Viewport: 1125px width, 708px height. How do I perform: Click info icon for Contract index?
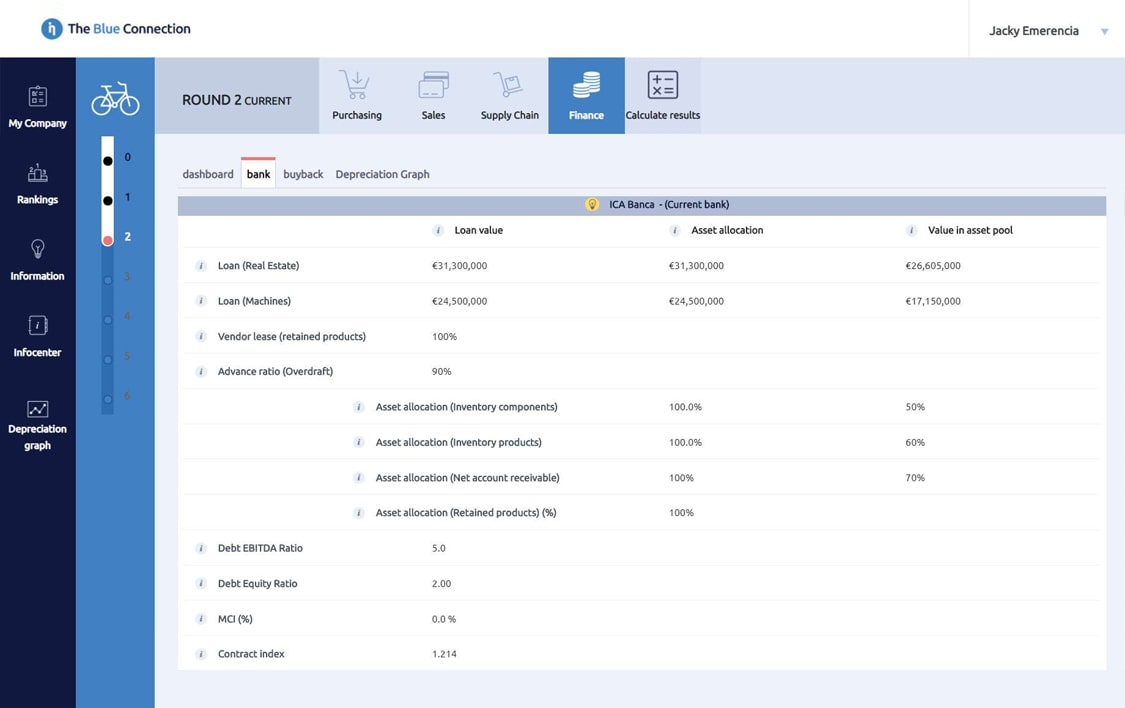[x=201, y=654]
